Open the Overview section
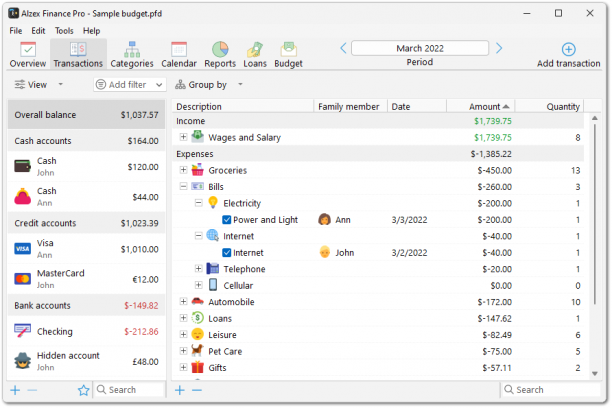The image size is (612, 408). (x=28, y=55)
